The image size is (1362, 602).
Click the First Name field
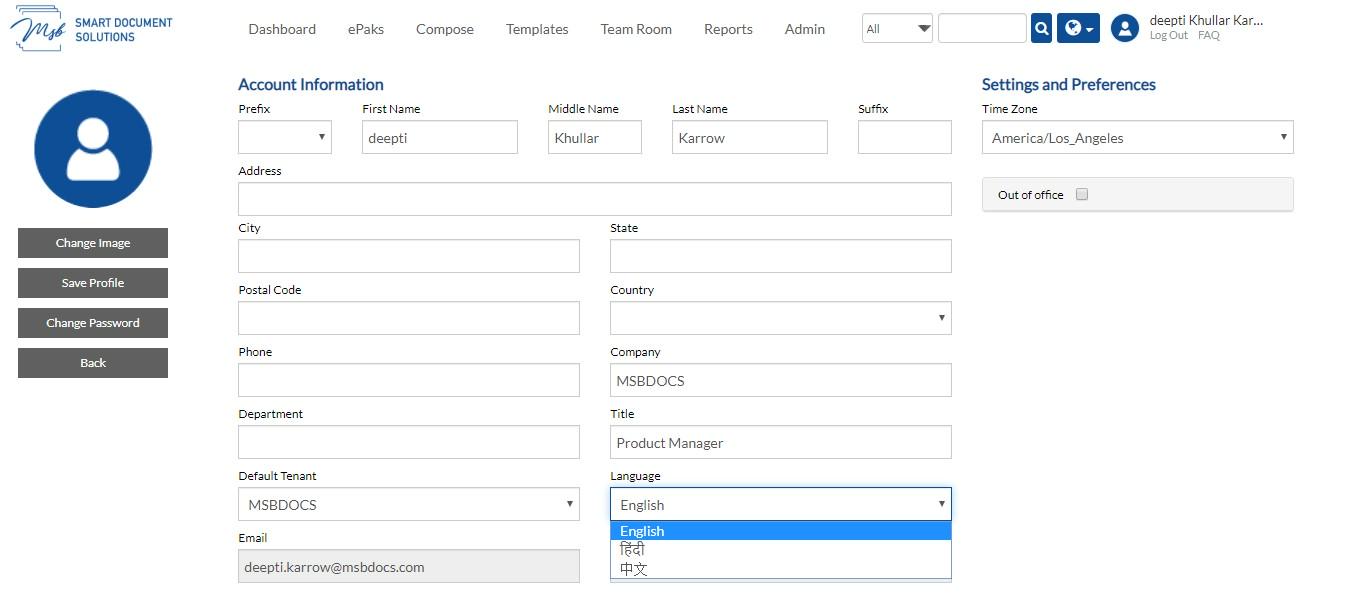tap(440, 137)
